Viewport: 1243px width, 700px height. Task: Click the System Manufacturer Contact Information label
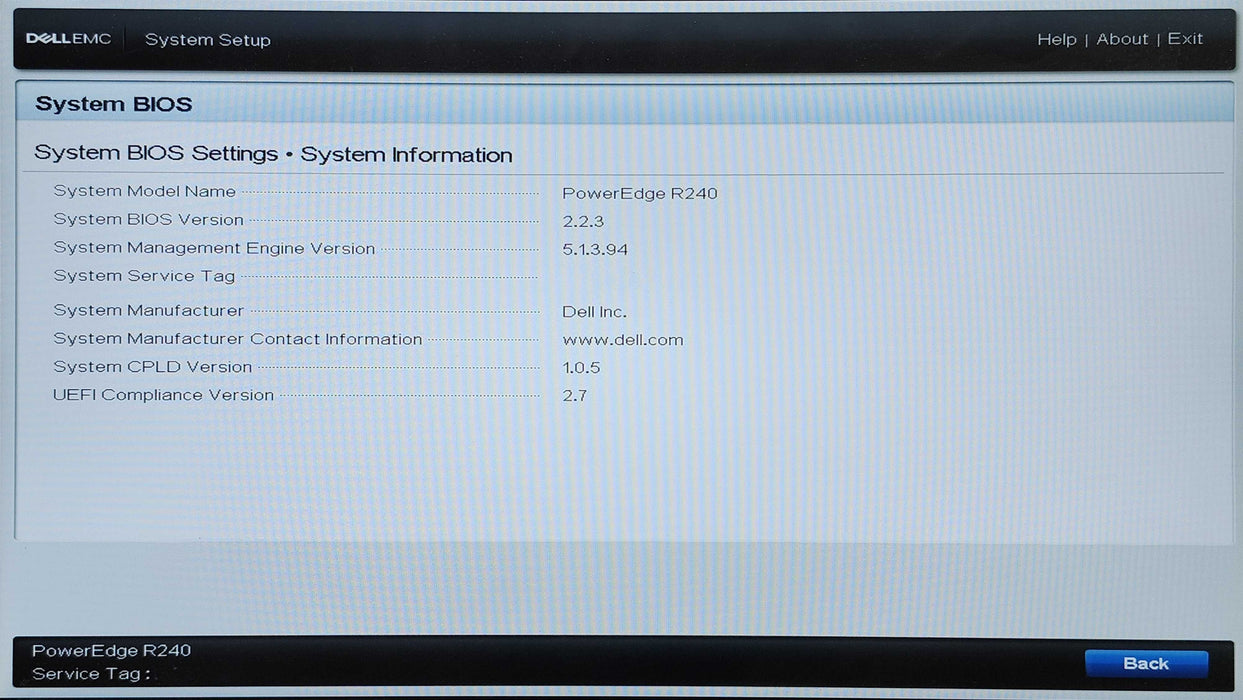pos(238,339)
